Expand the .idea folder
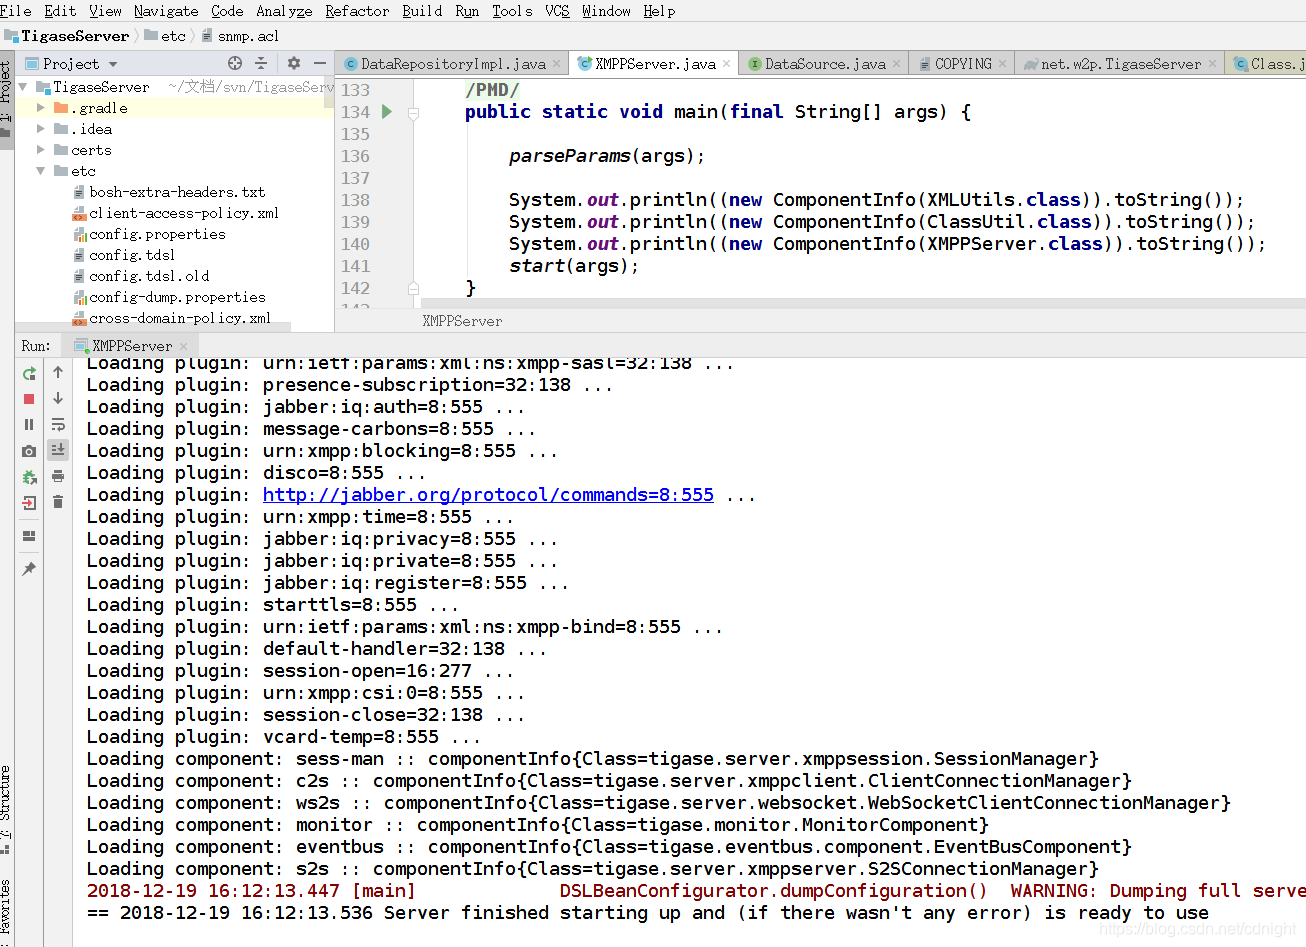Screen dimensions: 1306x947 tap(41, 129)
